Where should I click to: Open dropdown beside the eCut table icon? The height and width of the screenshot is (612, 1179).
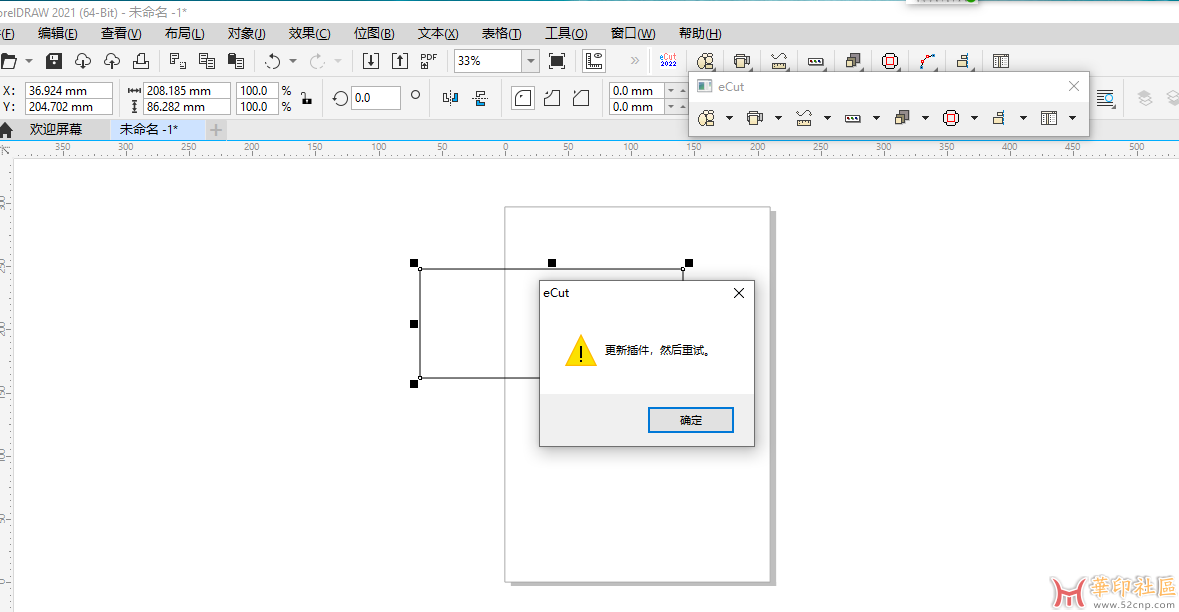1072,118
